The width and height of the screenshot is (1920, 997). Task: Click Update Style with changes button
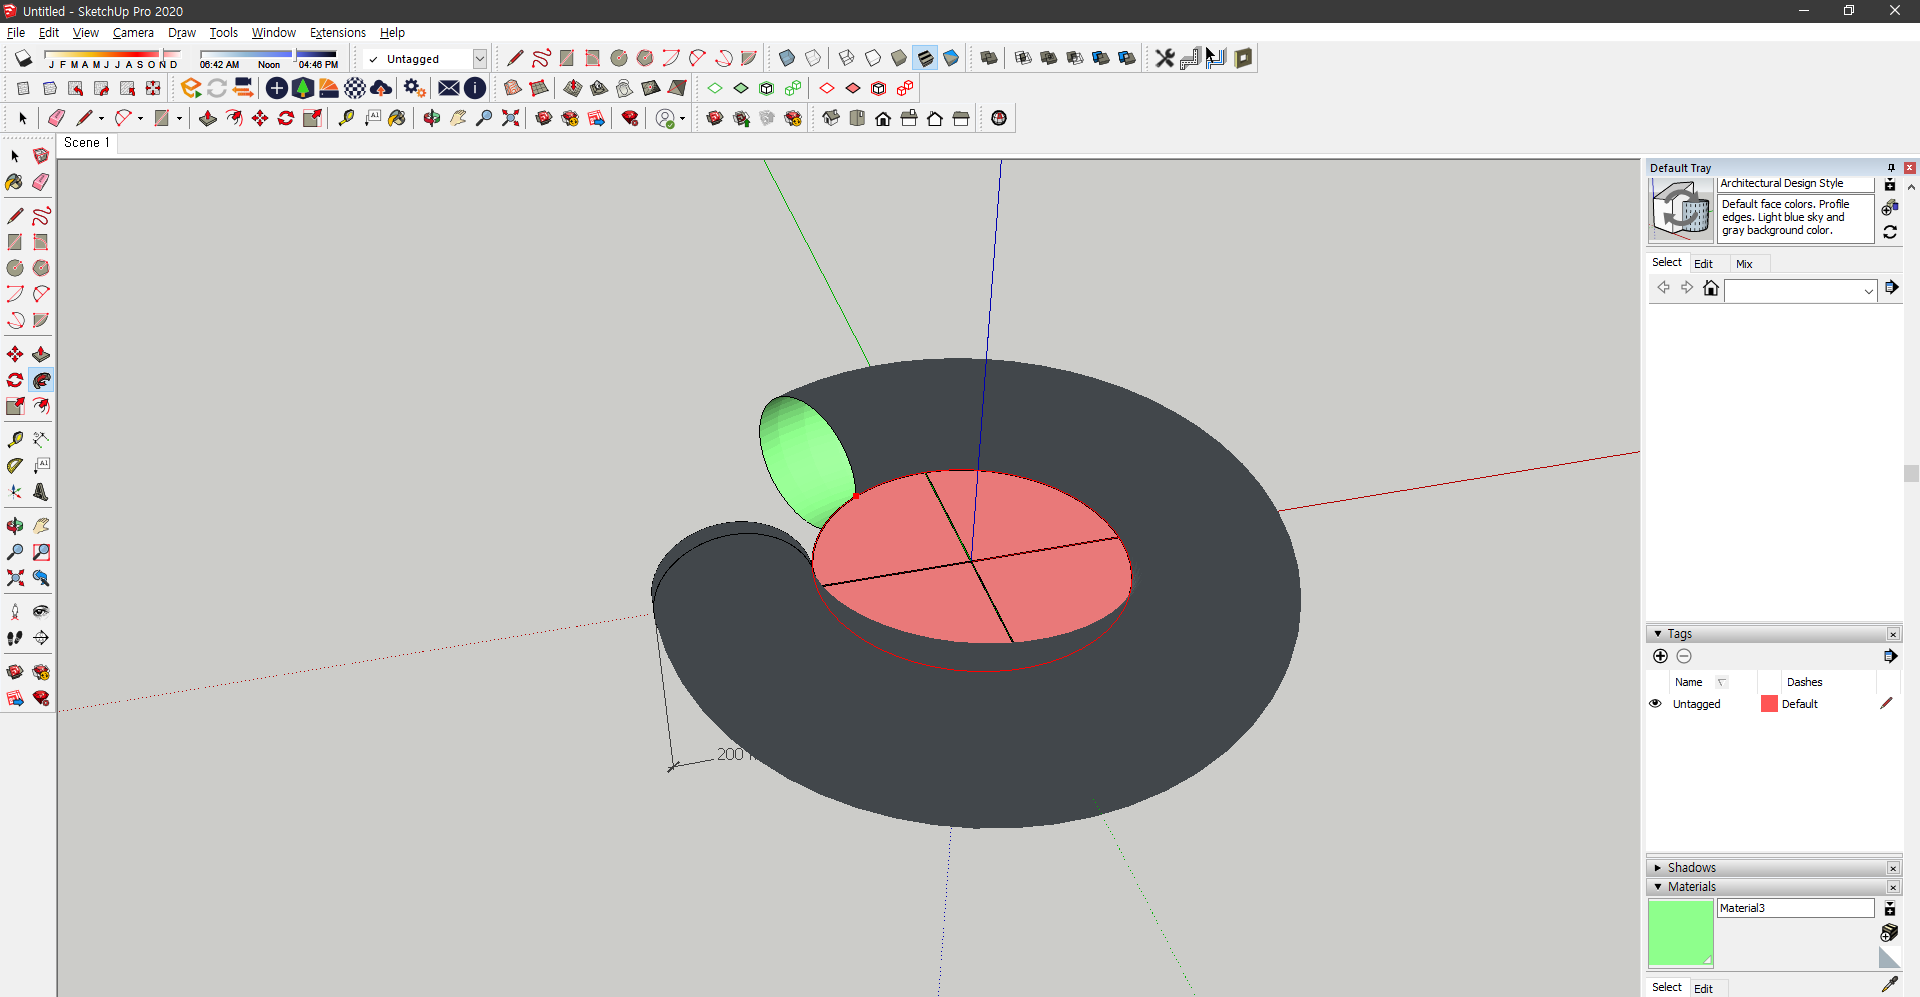(x=1890, y=232)
